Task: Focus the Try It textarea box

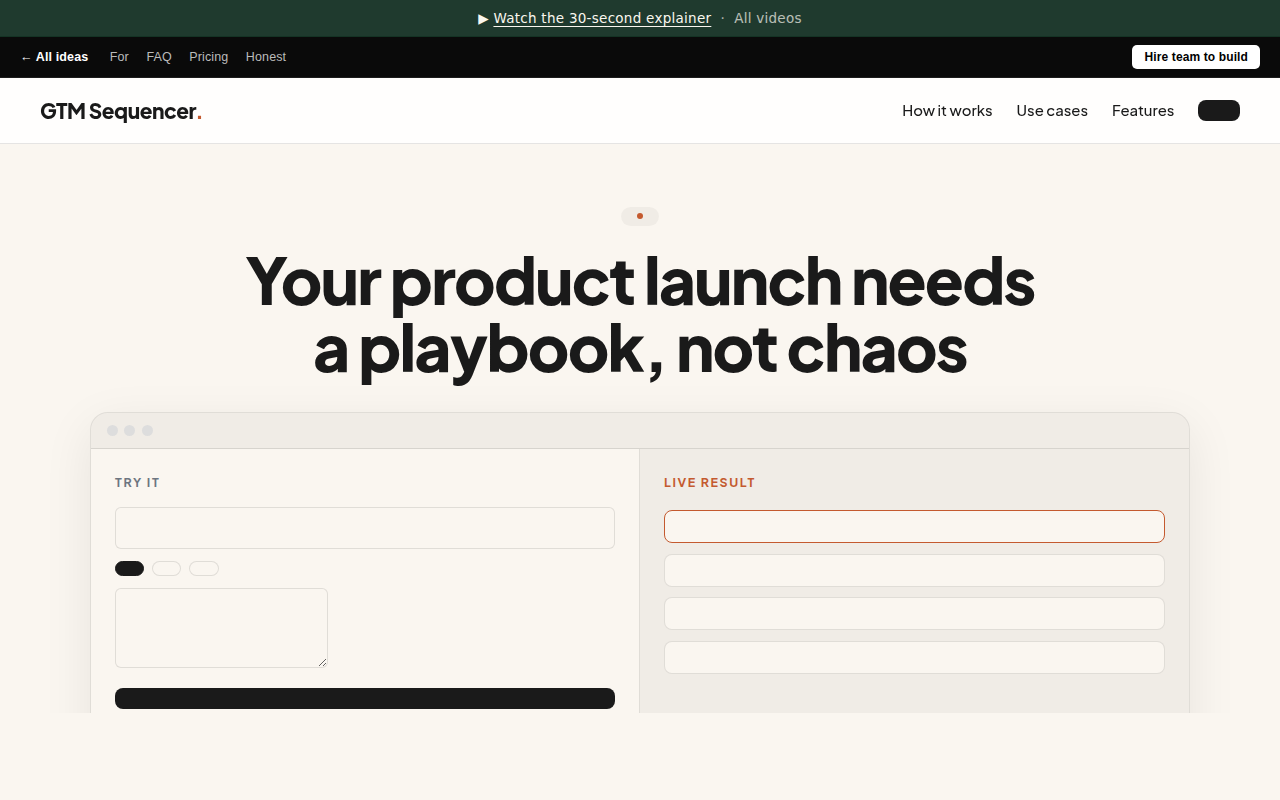Action: click(221, 628)
